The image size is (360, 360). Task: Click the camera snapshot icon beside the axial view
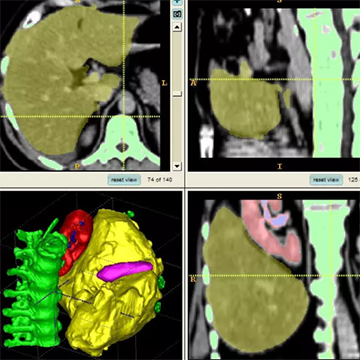click(177, 14)
